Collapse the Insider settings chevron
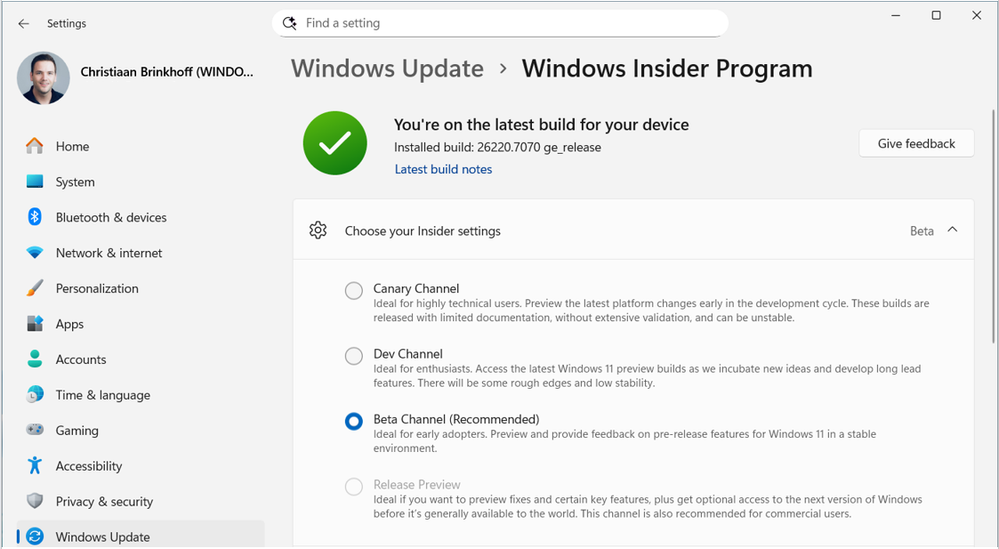The image size is (999, 549). click(x=952, y=230)
